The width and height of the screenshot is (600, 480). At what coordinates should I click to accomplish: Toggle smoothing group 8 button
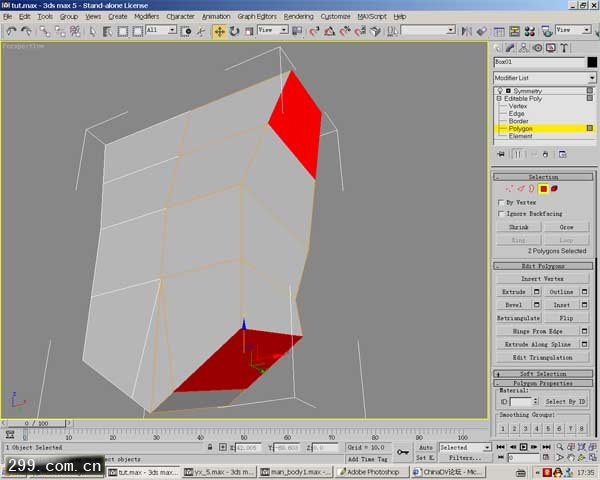582,428
